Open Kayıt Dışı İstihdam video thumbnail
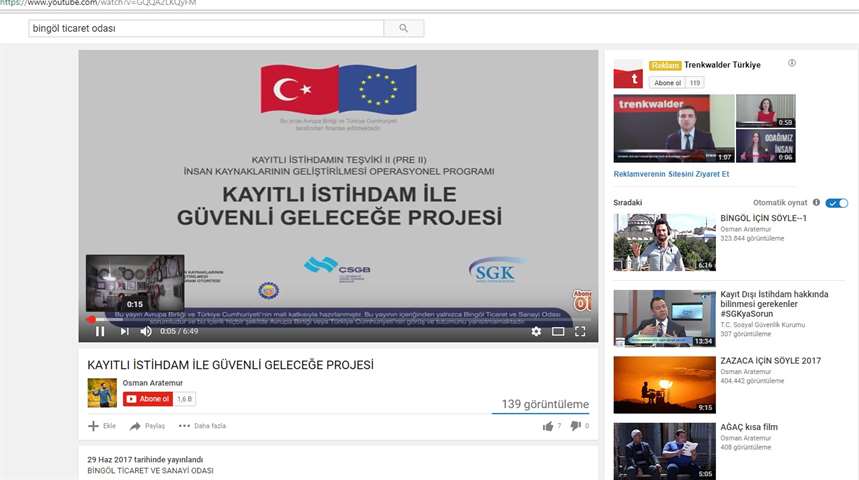 point(665,318)
